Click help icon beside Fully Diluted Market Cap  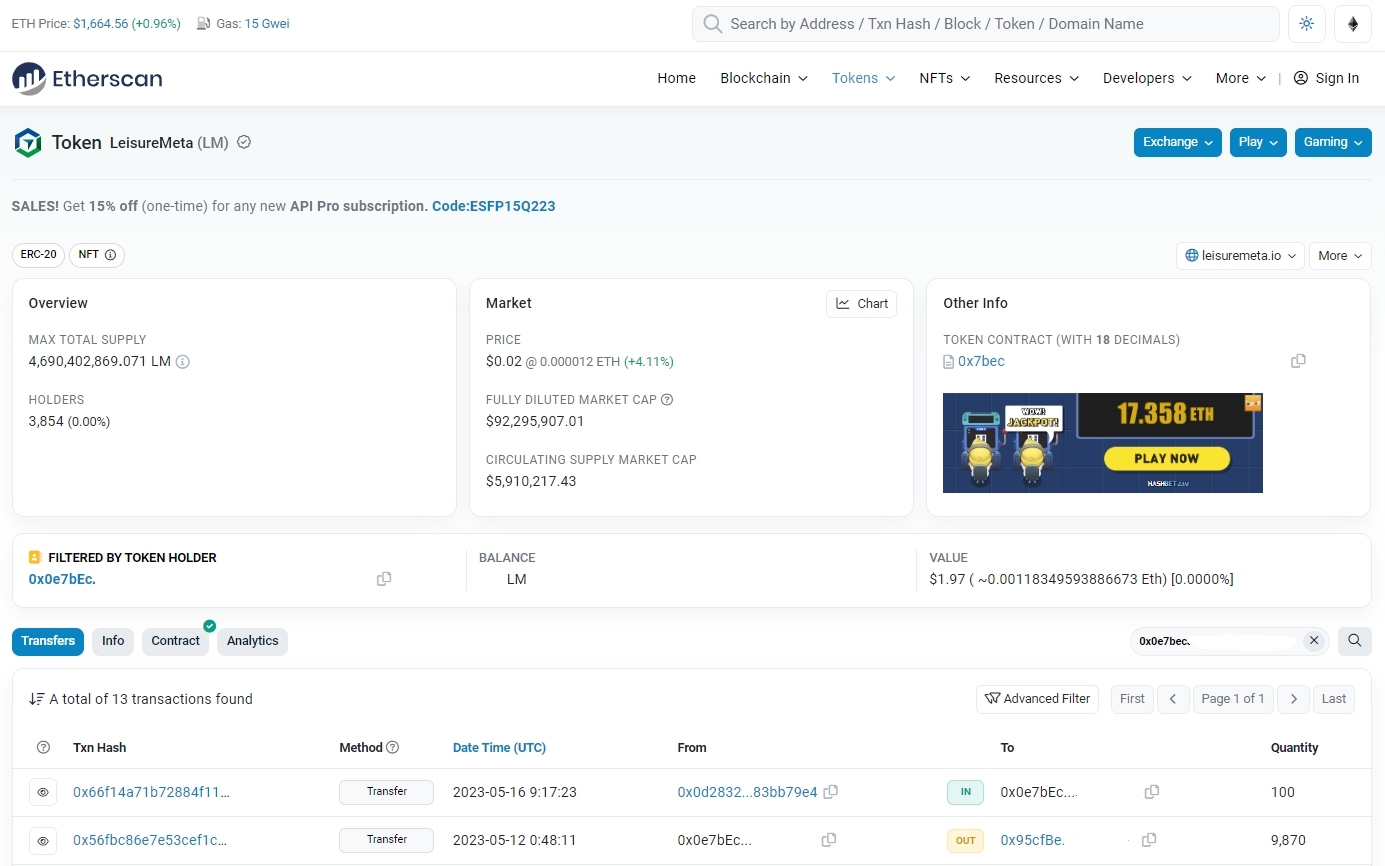[x=667, y=400]
